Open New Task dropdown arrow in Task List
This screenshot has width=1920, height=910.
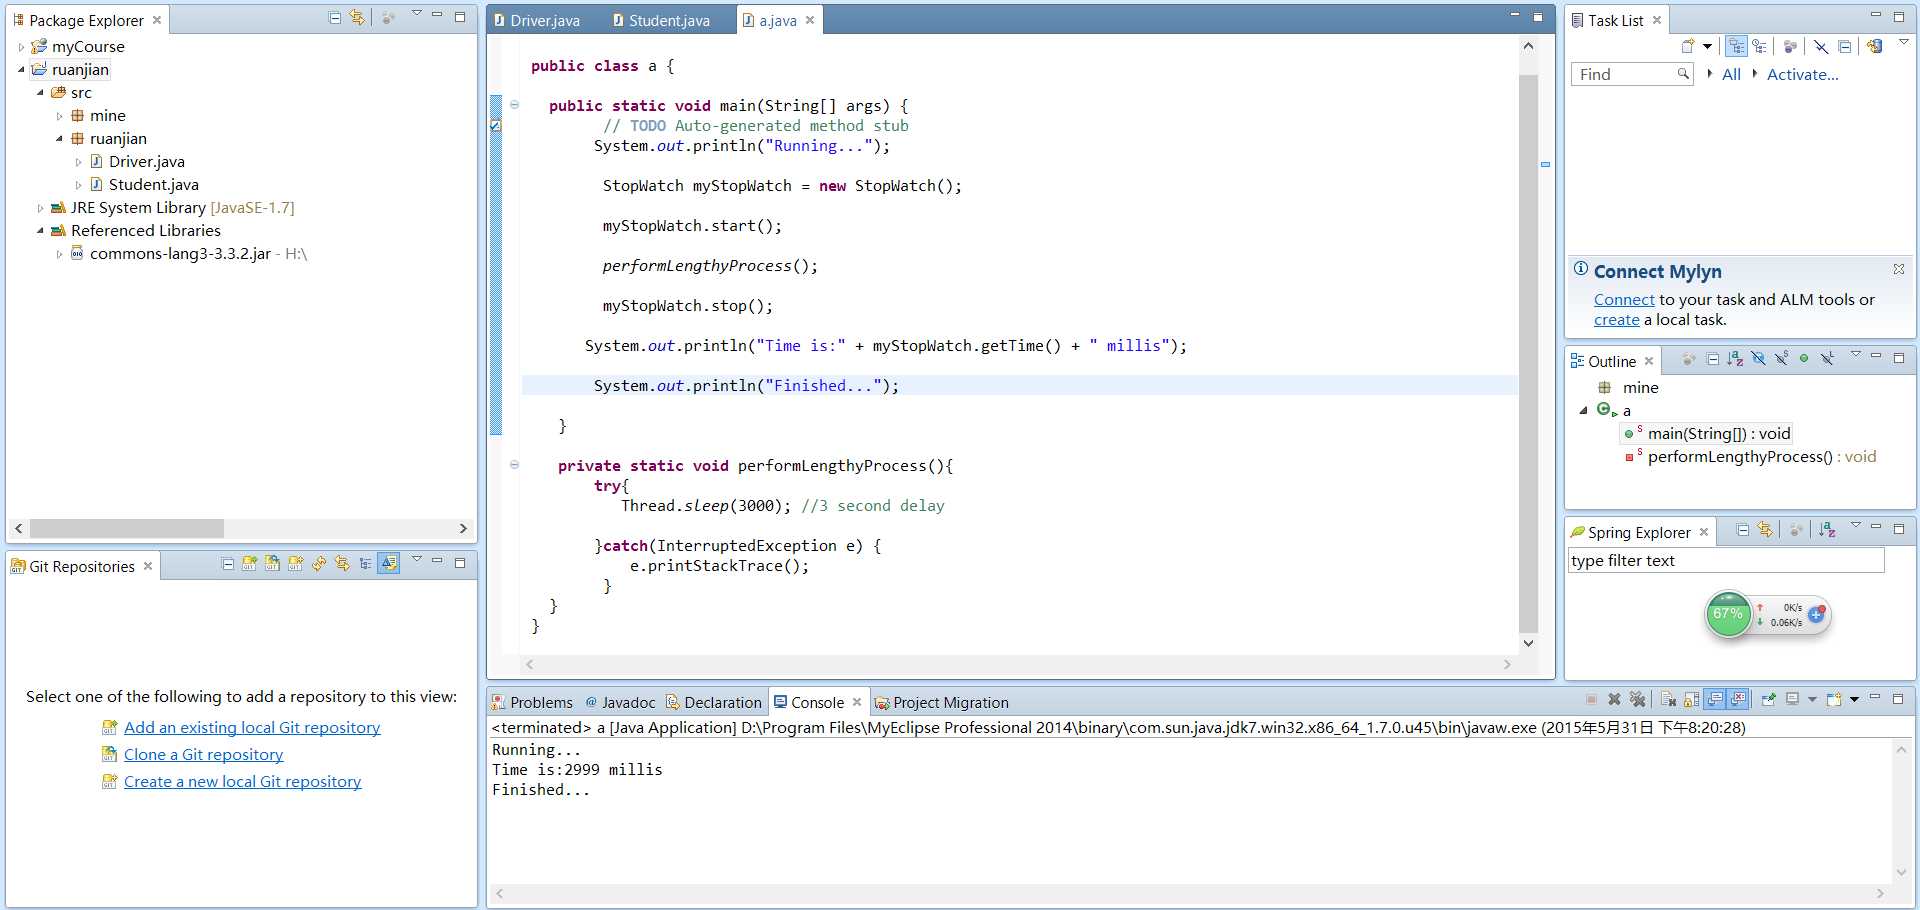[1707, 46]
